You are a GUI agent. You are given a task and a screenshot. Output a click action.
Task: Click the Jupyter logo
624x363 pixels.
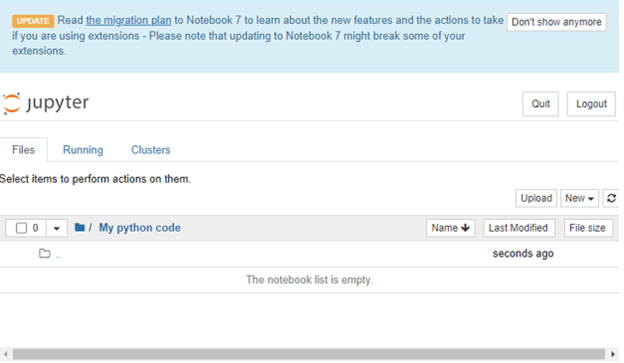point(46,103)
